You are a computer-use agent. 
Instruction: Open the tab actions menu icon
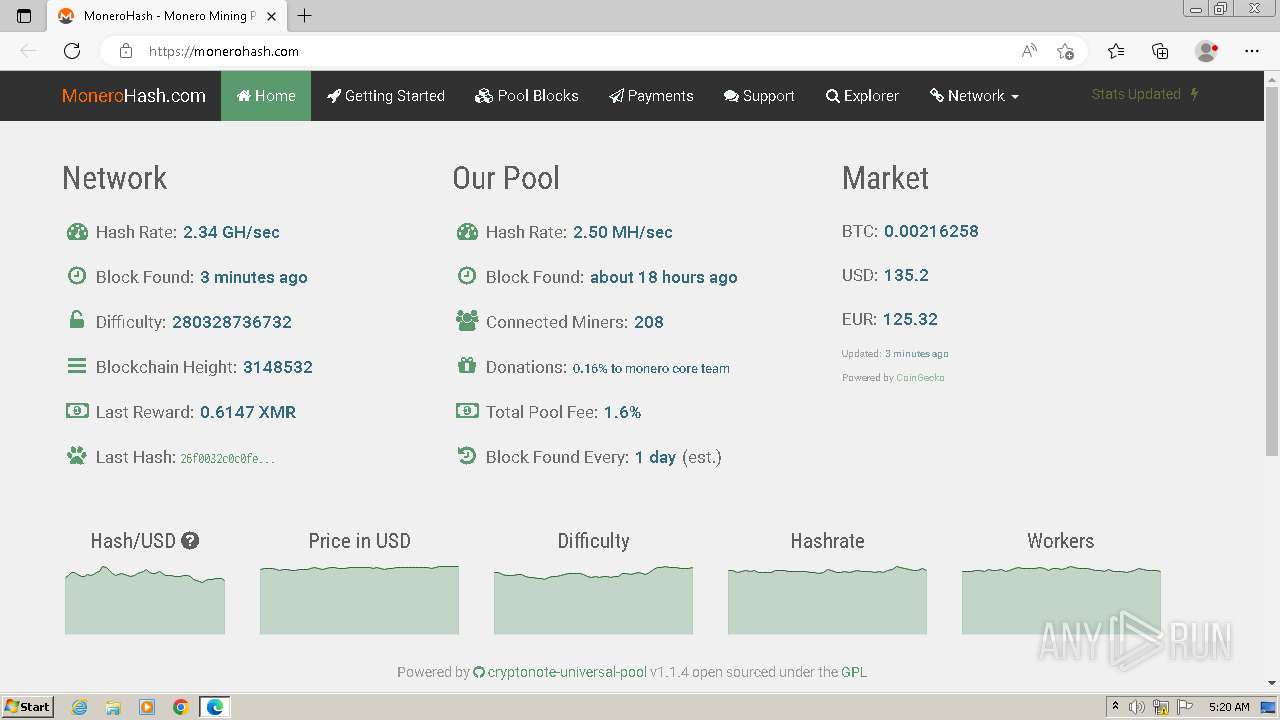tap(24, 16)
